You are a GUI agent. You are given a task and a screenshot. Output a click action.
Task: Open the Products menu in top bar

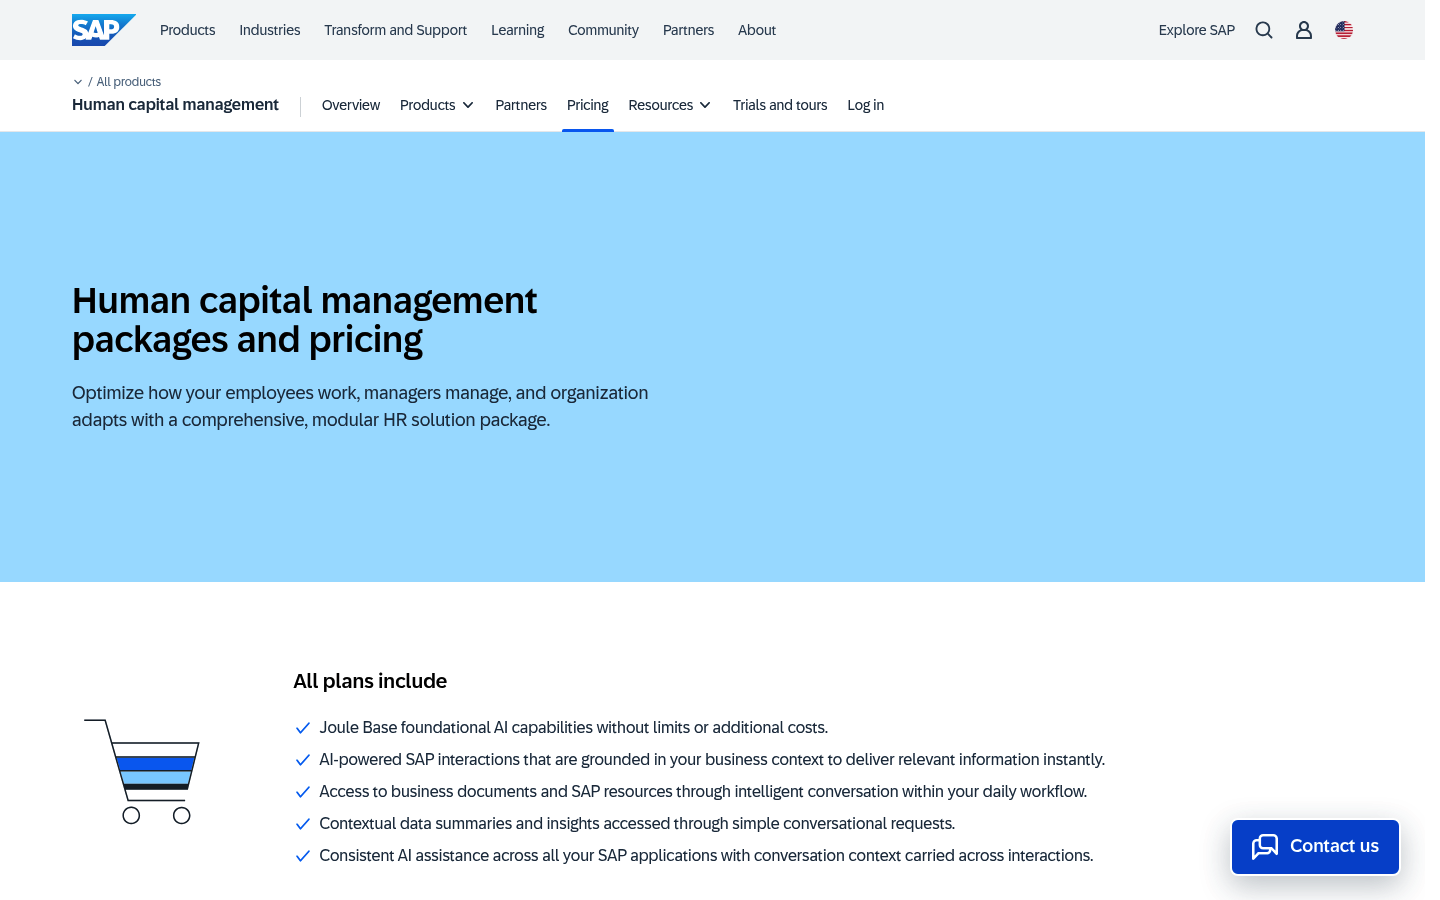tap(188, 30)
